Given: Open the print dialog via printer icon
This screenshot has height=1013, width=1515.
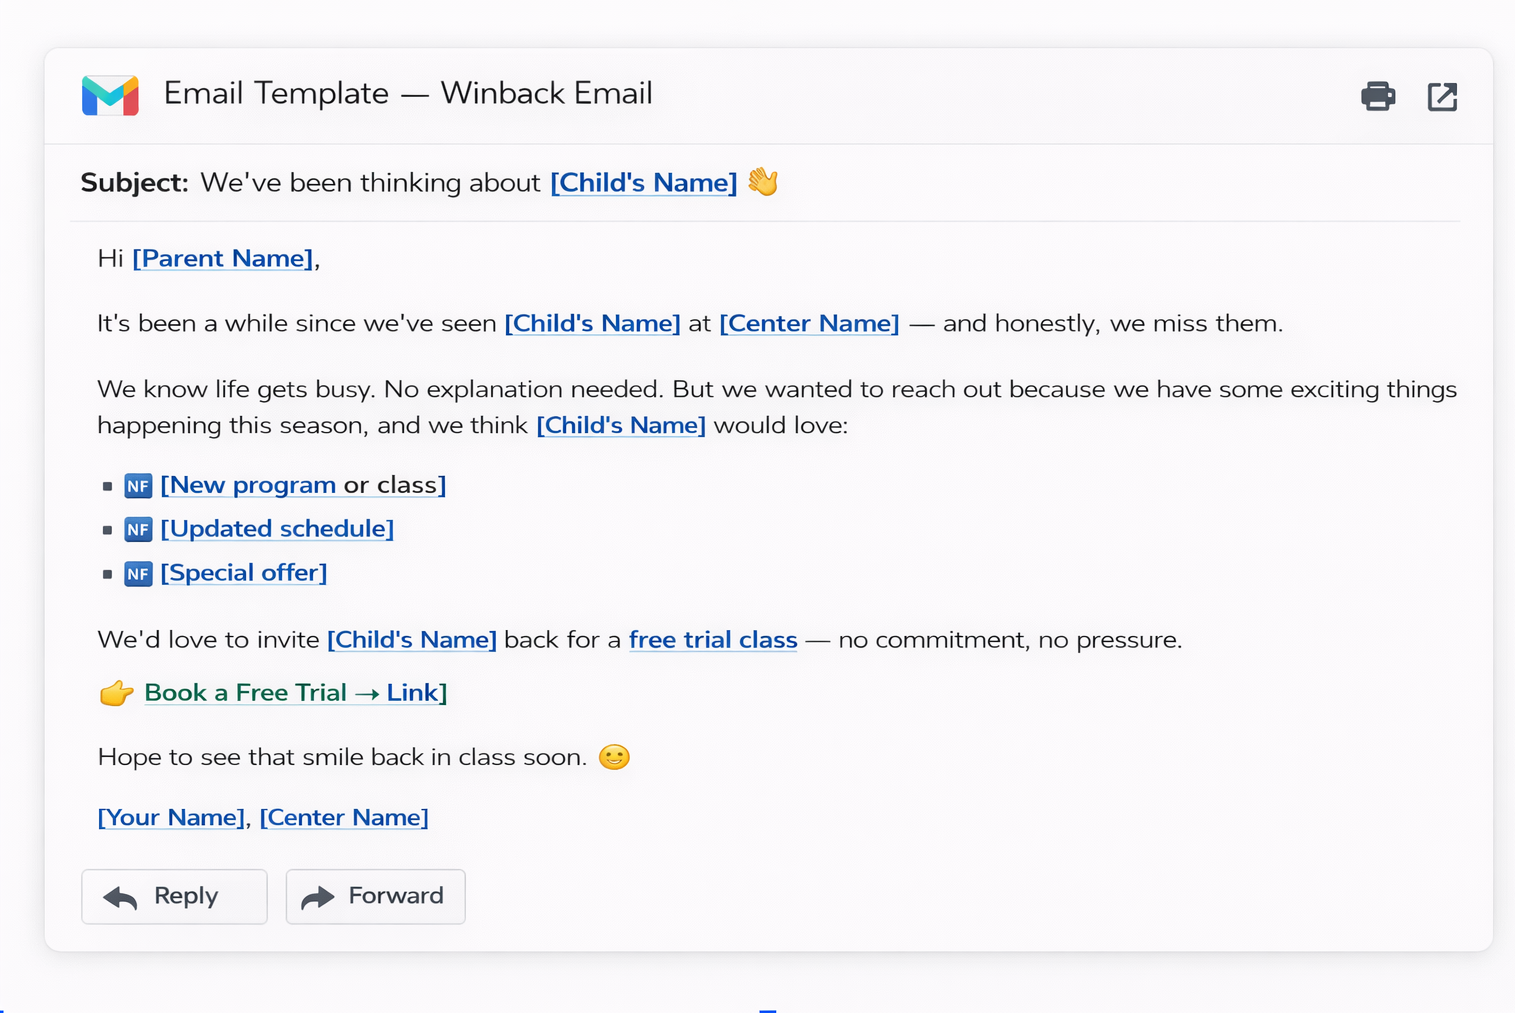Looking at the screenshot, I should (1378, 96).
